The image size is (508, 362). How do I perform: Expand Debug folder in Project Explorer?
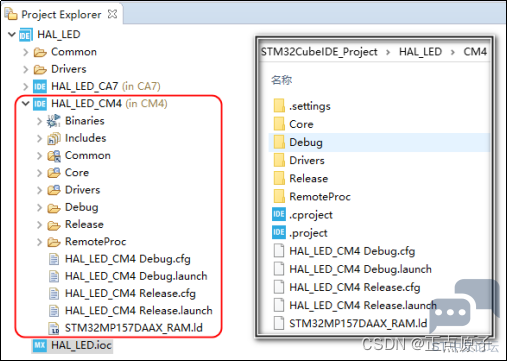click(39, 207)
